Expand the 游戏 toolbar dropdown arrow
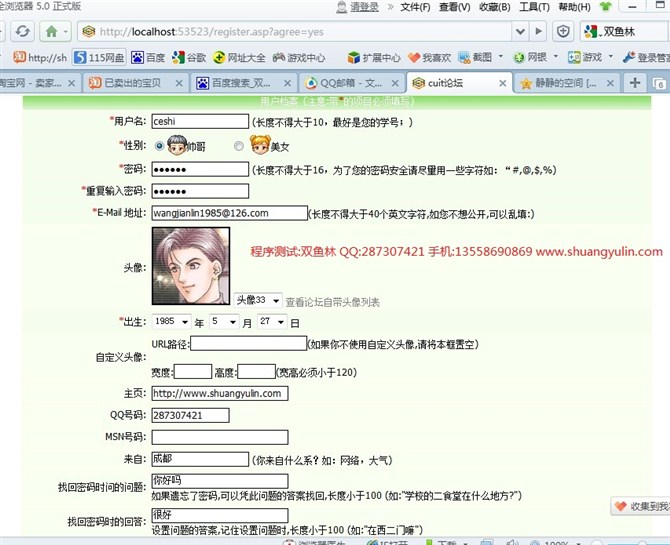The image size is (670, 545). (610, 56)
